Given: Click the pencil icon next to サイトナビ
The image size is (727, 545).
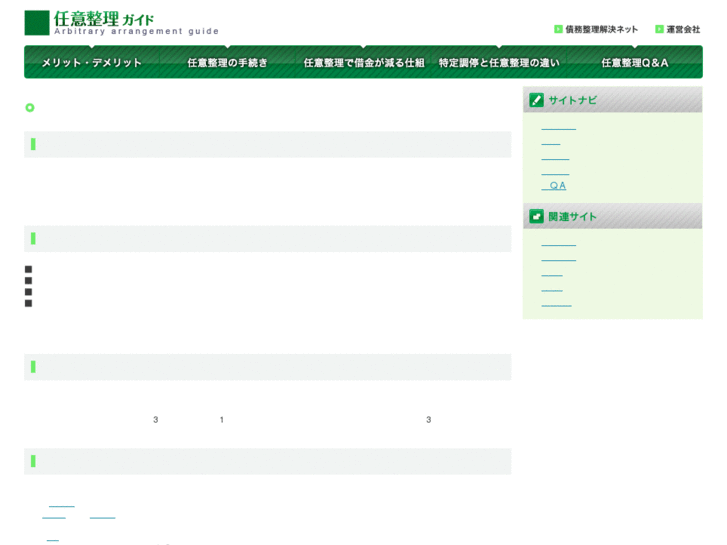Looking at the screenshot, I should (x=536, y=100).
